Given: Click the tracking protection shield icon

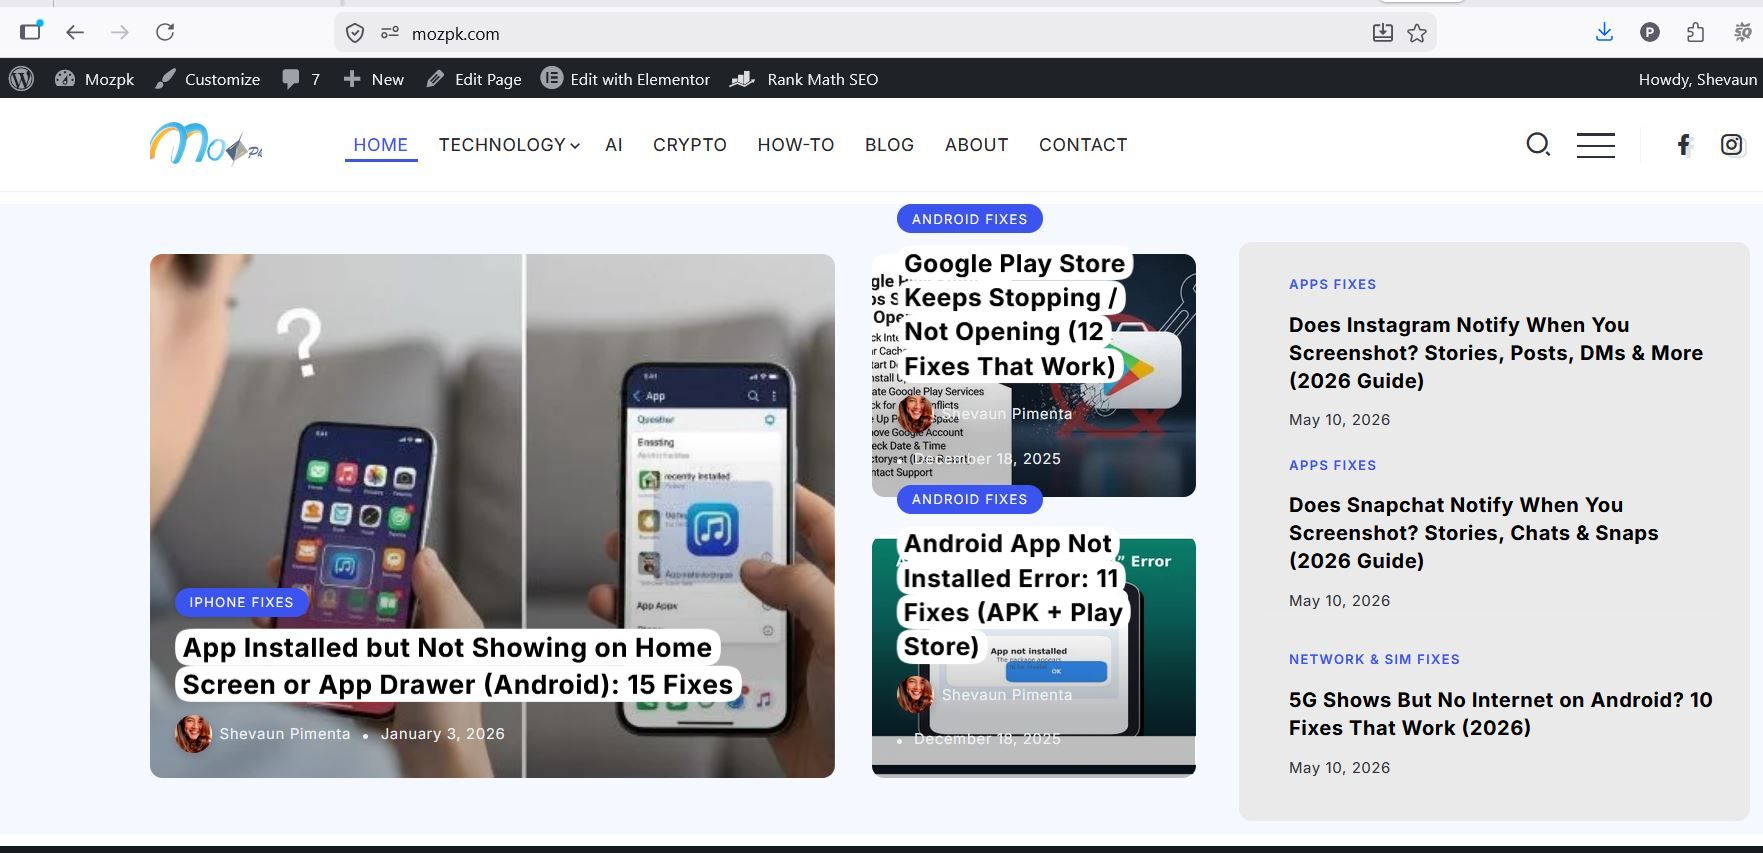Looking at the screenshot, I should pyautogui.click(x=355, y=33).
